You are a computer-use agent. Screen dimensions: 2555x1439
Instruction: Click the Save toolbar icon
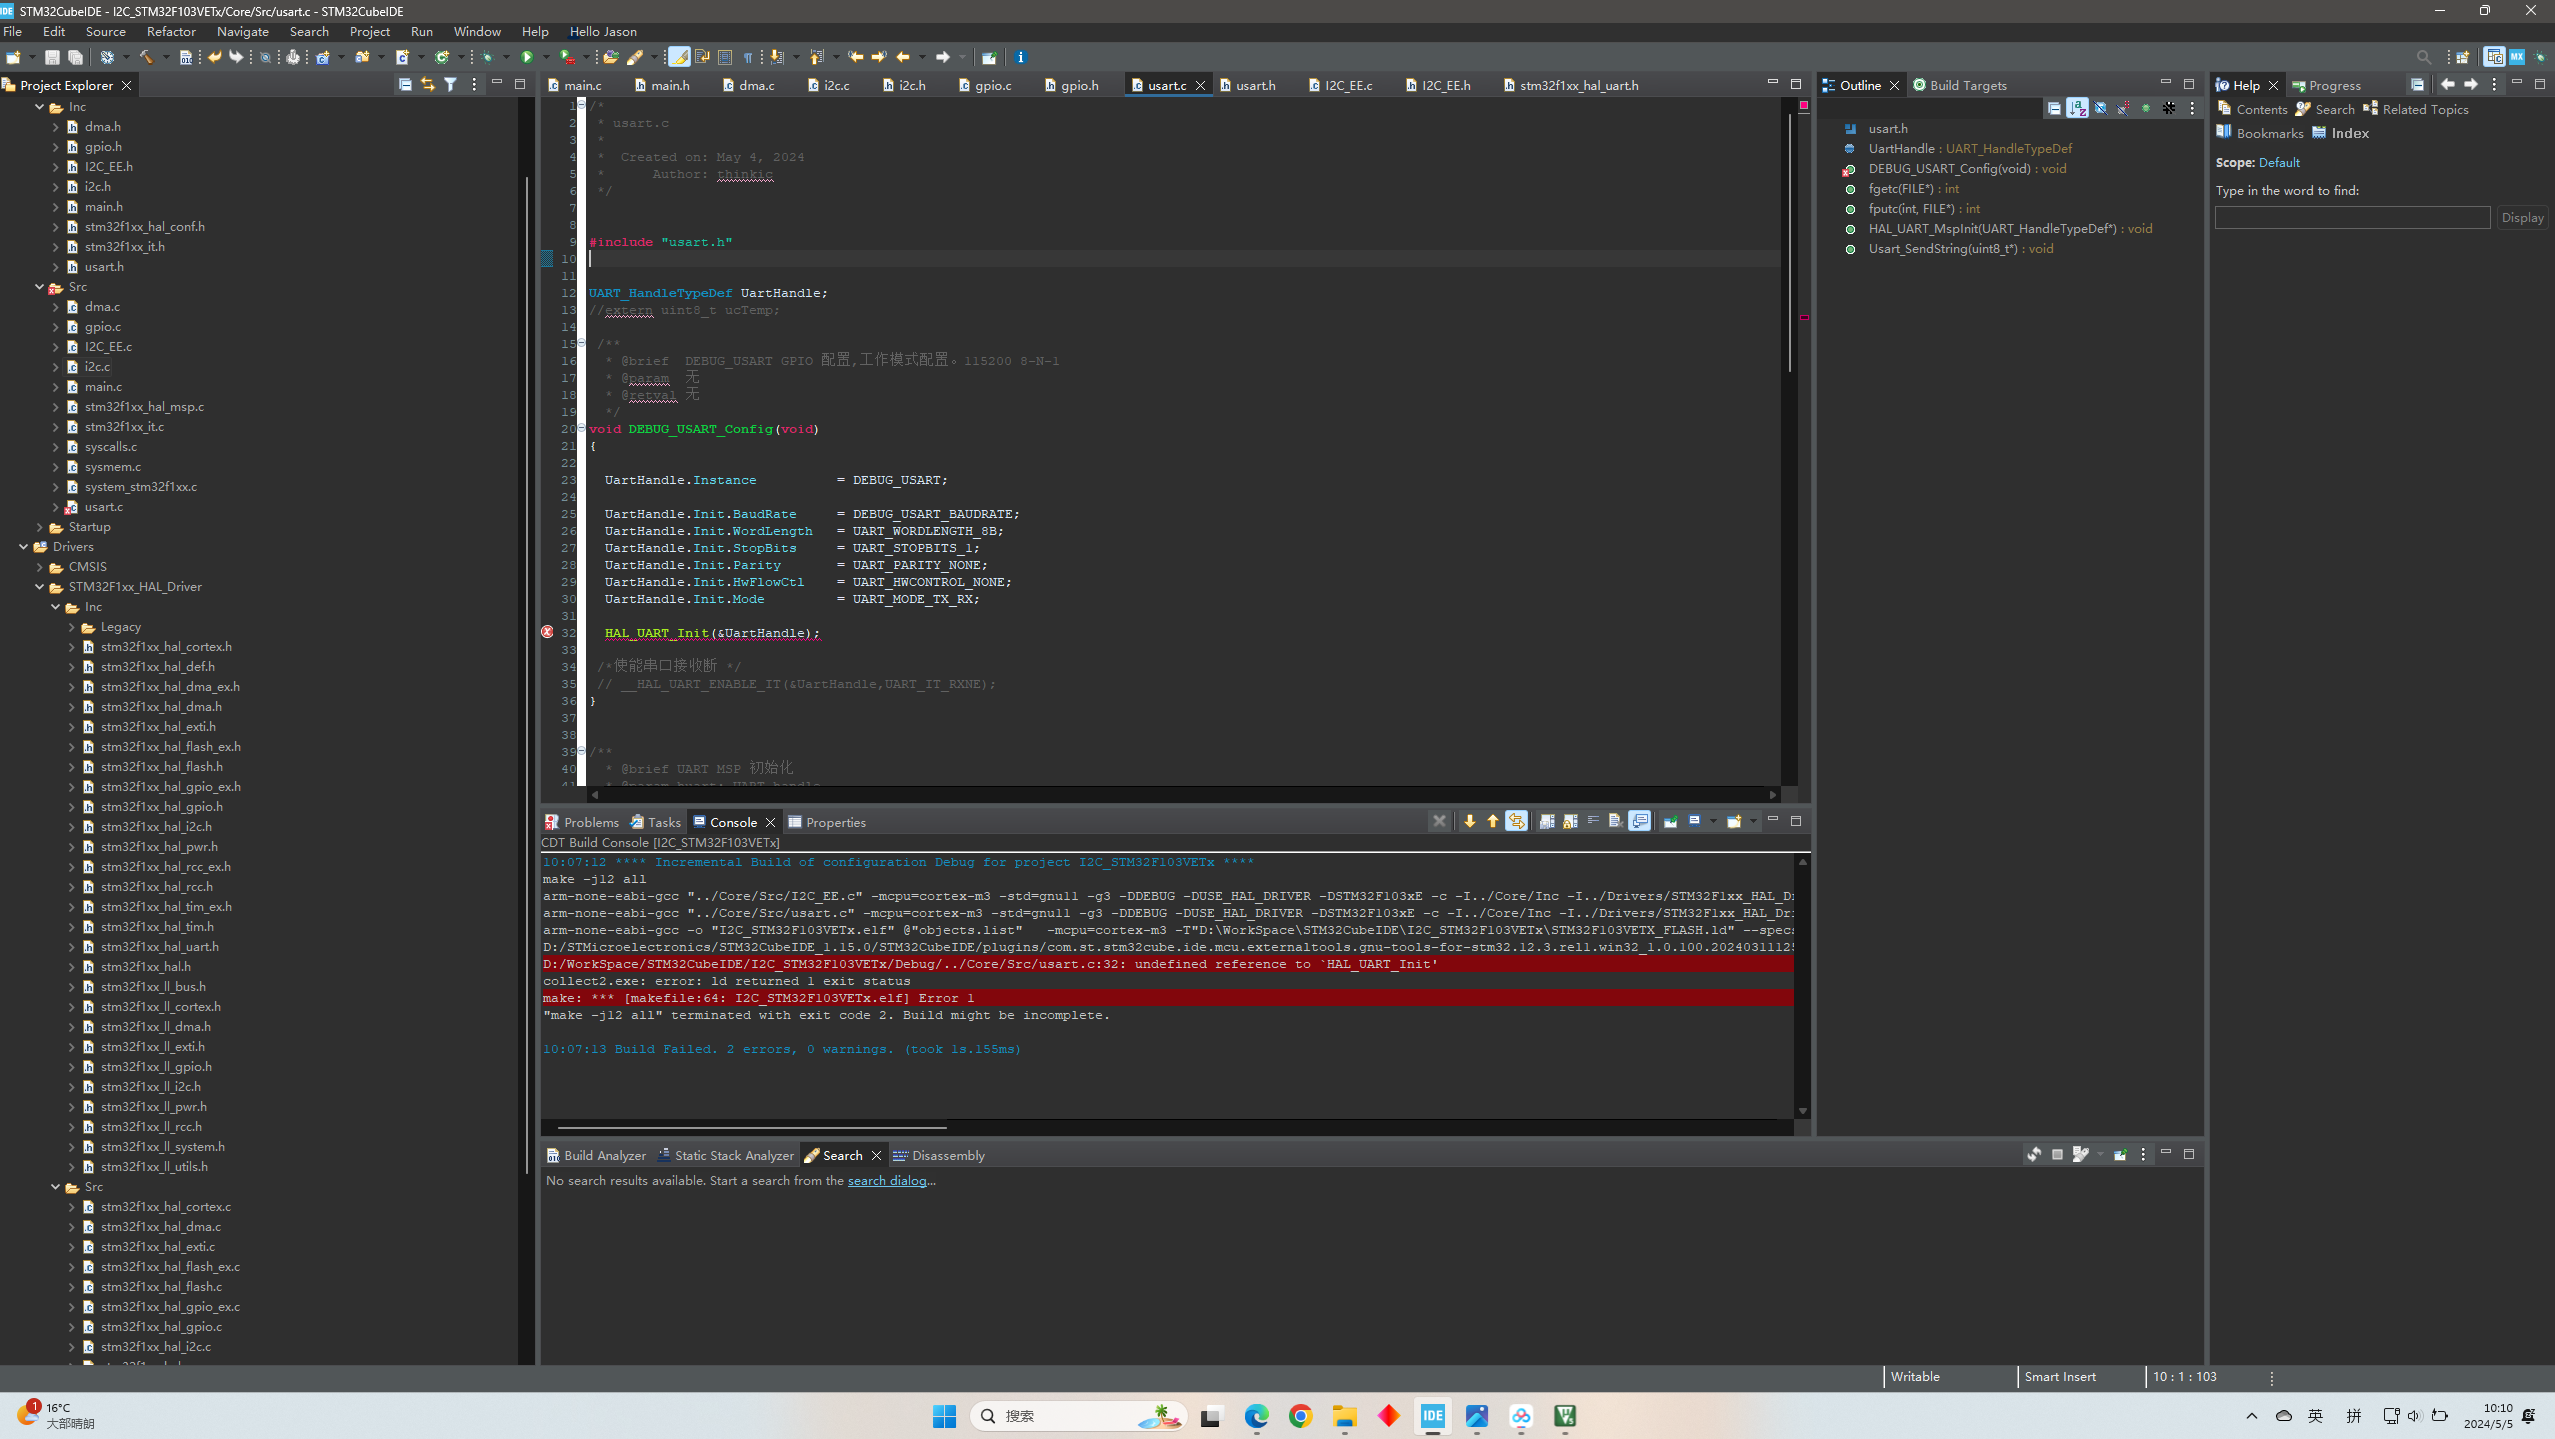pos(52,57)
